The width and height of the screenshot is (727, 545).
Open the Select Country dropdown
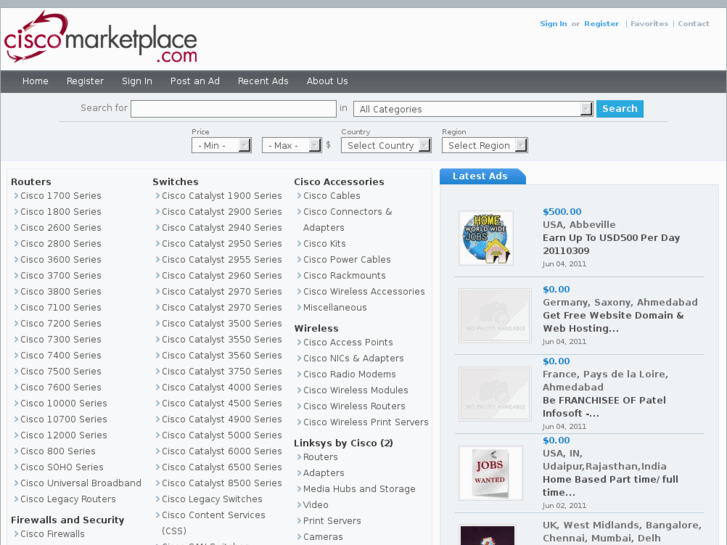pos(386,145)
